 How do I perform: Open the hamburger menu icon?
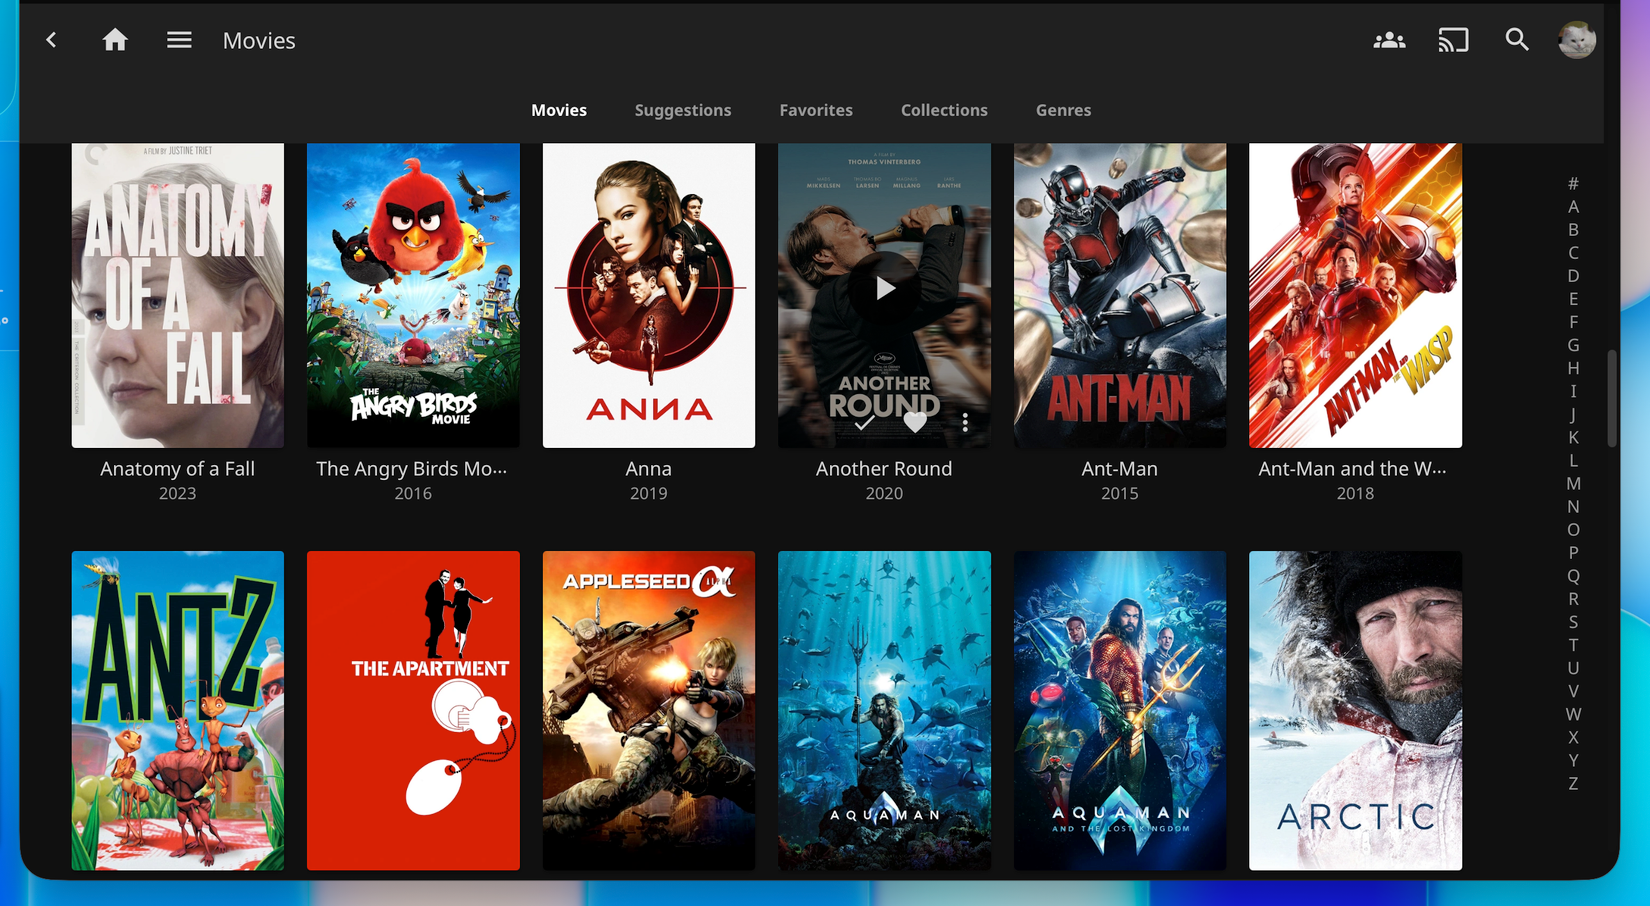[179, 40]
